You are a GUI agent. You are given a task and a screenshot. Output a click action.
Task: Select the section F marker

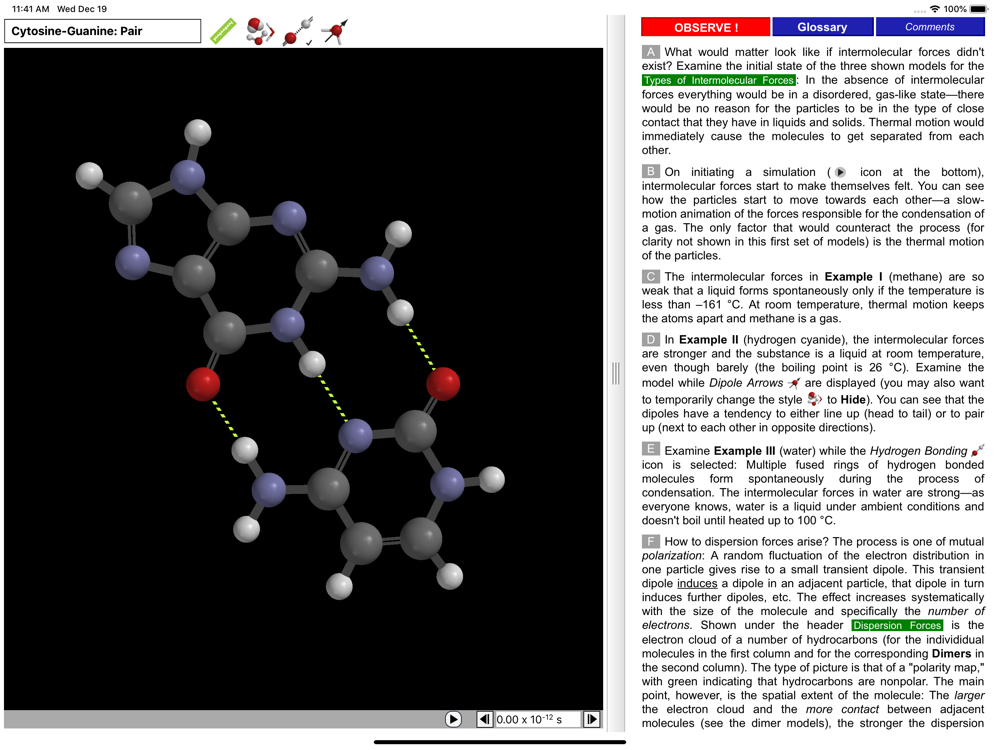(x=651, y=541)
